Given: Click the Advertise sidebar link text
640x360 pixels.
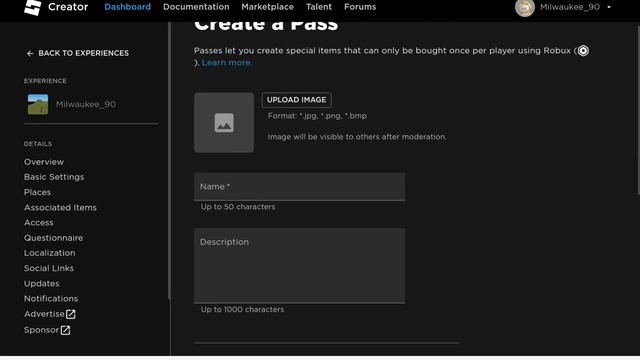Looking at the screenshot, I should [44, 314].
